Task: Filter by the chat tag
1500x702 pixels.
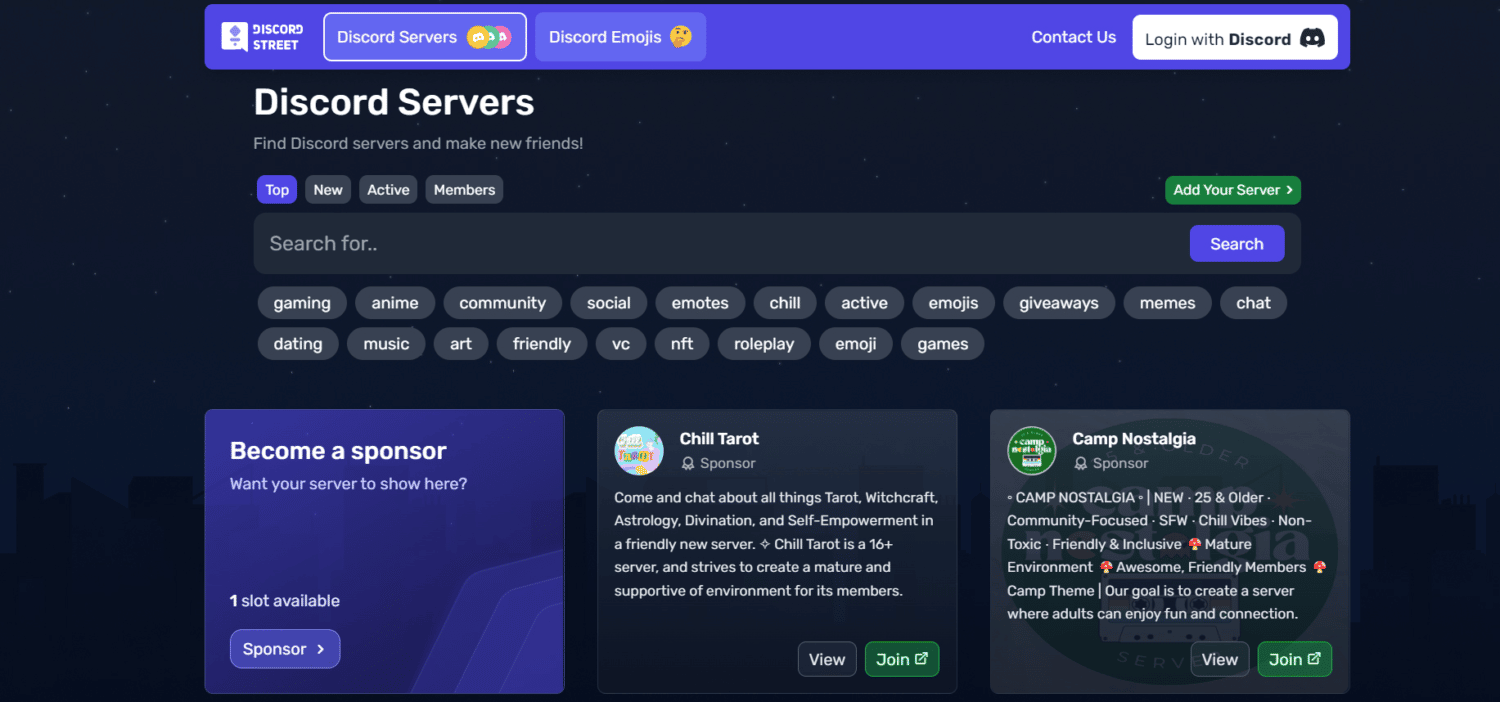Action: tap(1253, 303)
